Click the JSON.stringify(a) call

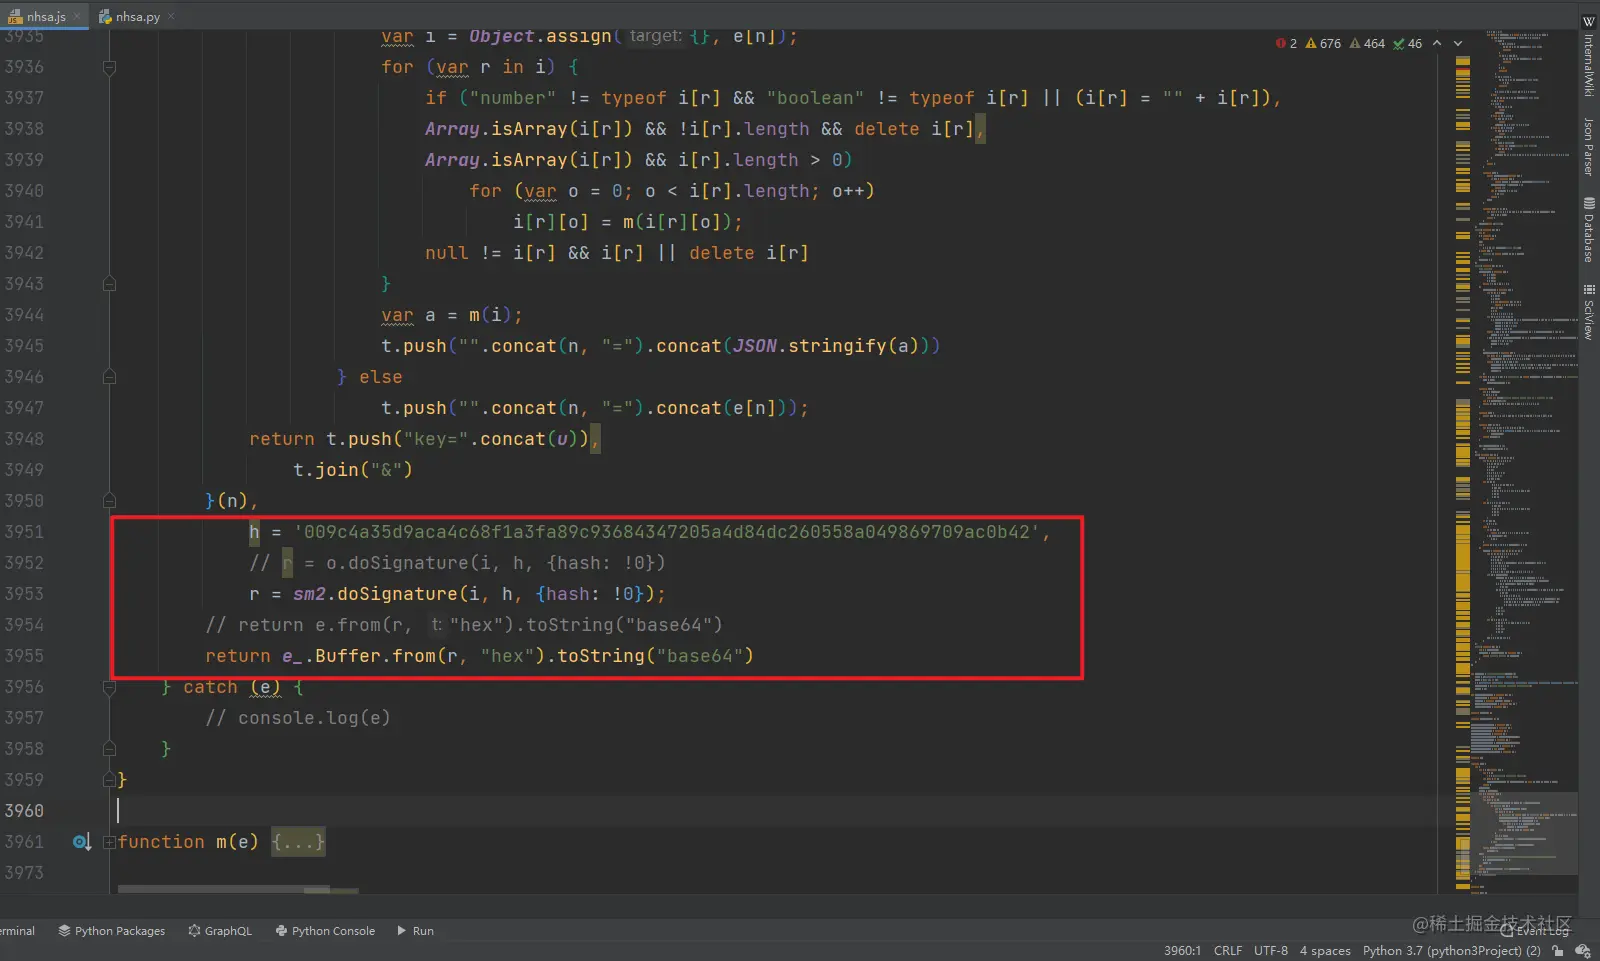825,346
